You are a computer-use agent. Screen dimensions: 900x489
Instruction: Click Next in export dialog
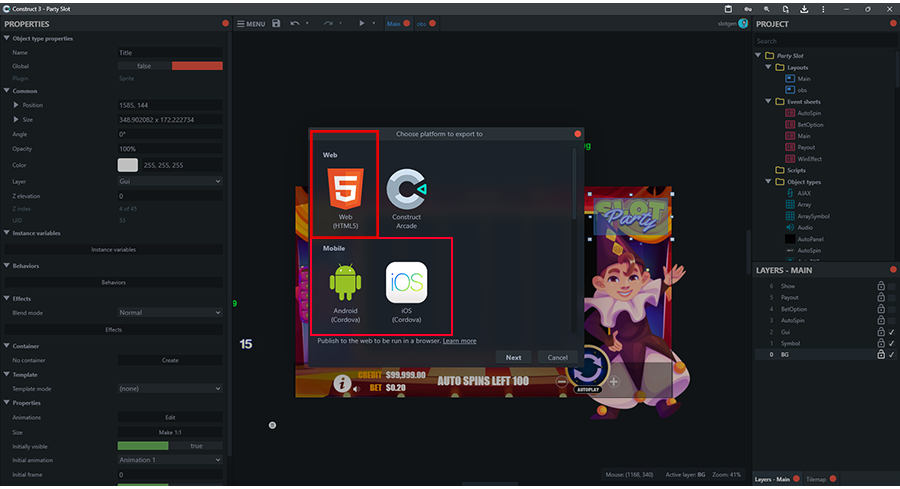[x=513, y=357]
